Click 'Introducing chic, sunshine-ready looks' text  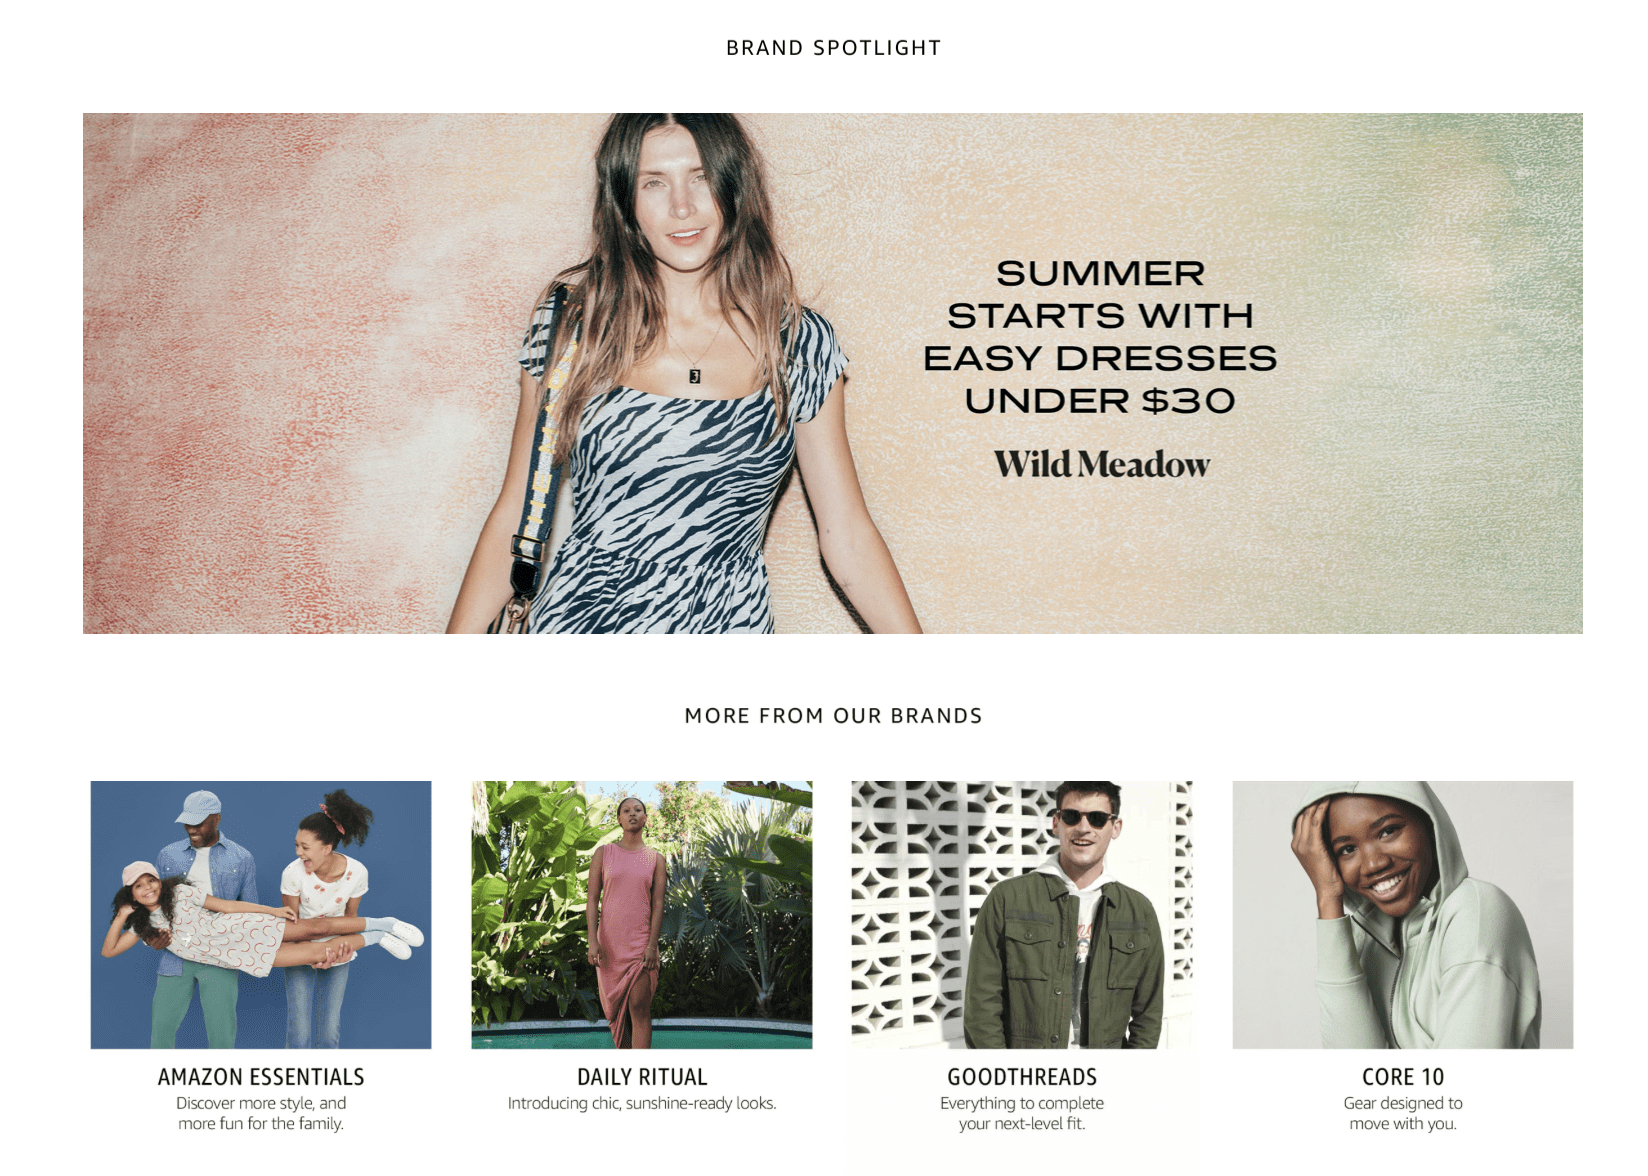pos(642,1103)
